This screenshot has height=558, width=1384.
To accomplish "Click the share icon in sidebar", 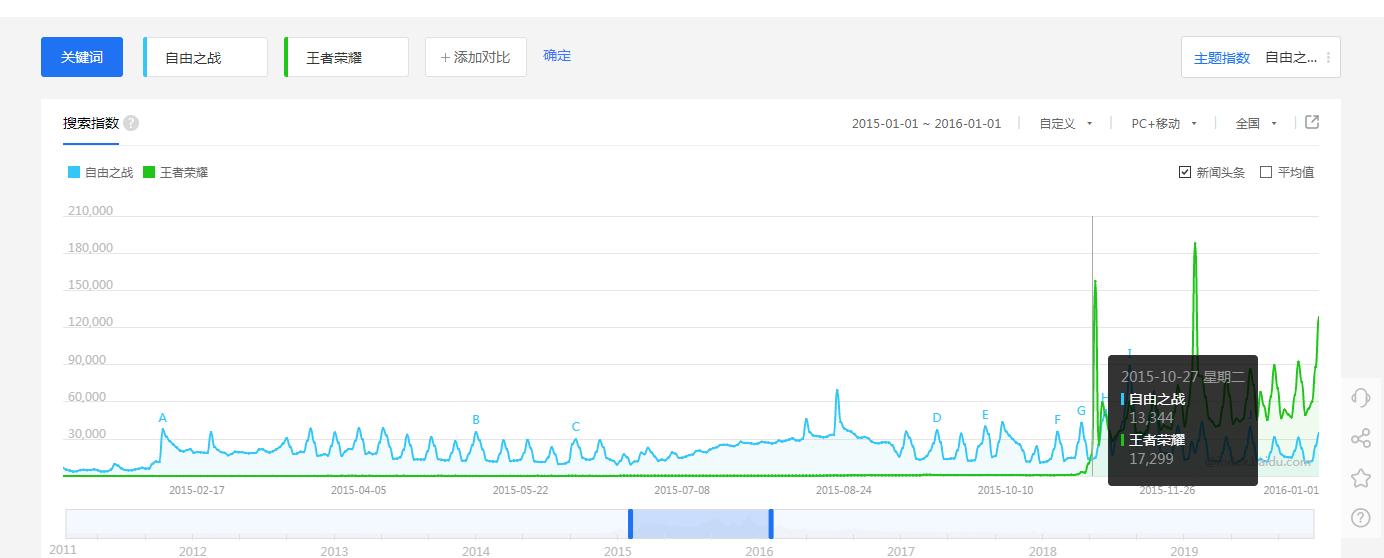I will pos(1360,438).
